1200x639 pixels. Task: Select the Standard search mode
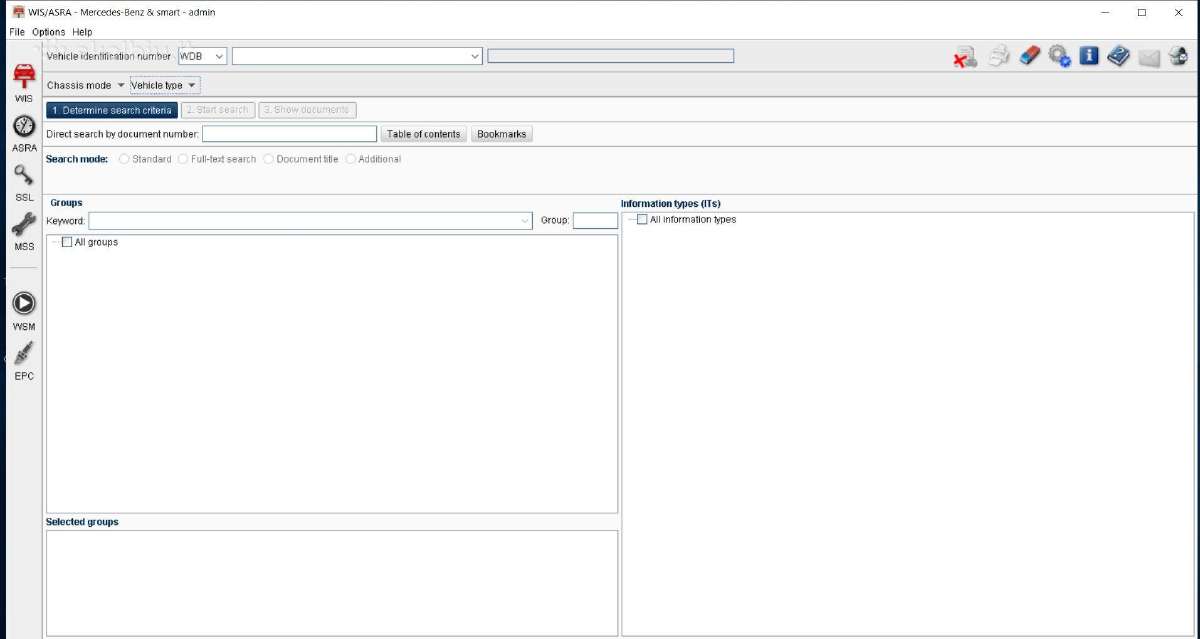pyautogui.click(x=124, y=159)
